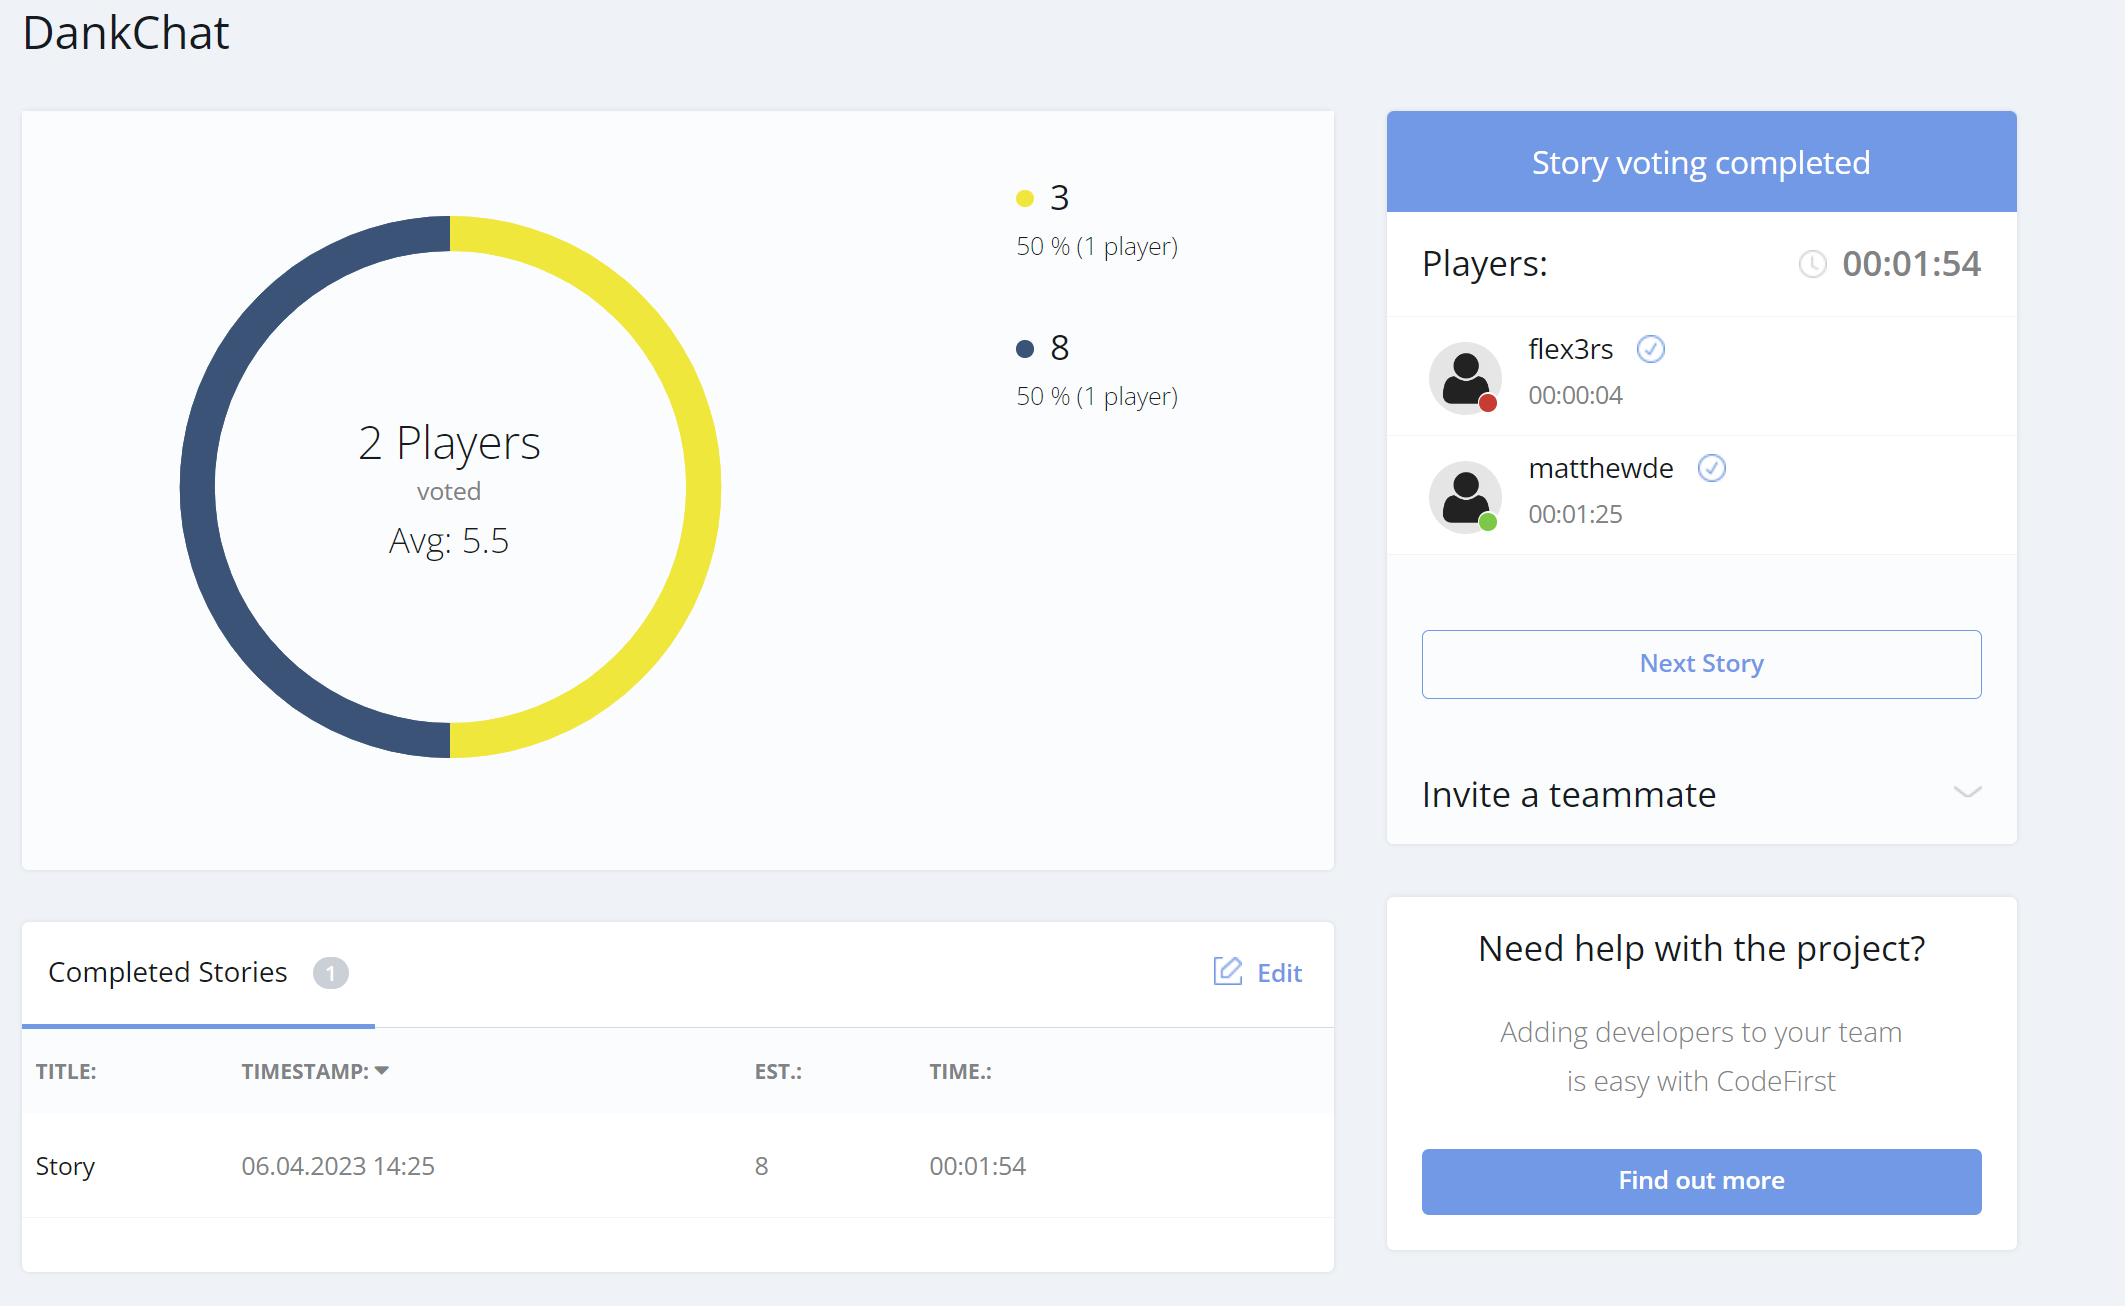Click the Edit pencil icon
This screenshot has width=2125, height=1306.
coord(1227,971)
